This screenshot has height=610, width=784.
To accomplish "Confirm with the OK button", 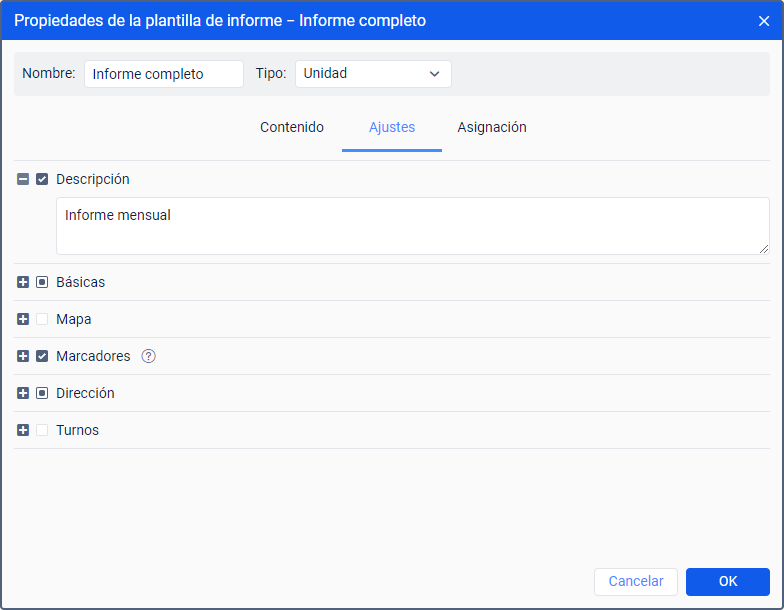I will [728, 582].
